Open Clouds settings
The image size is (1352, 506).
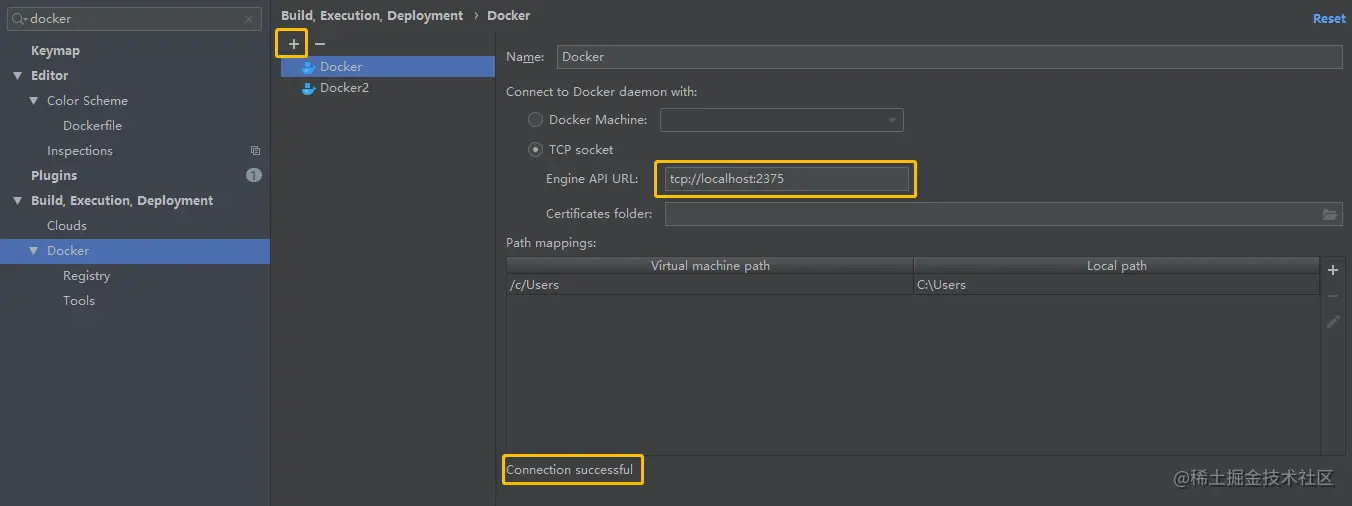[x=67, y=226]
